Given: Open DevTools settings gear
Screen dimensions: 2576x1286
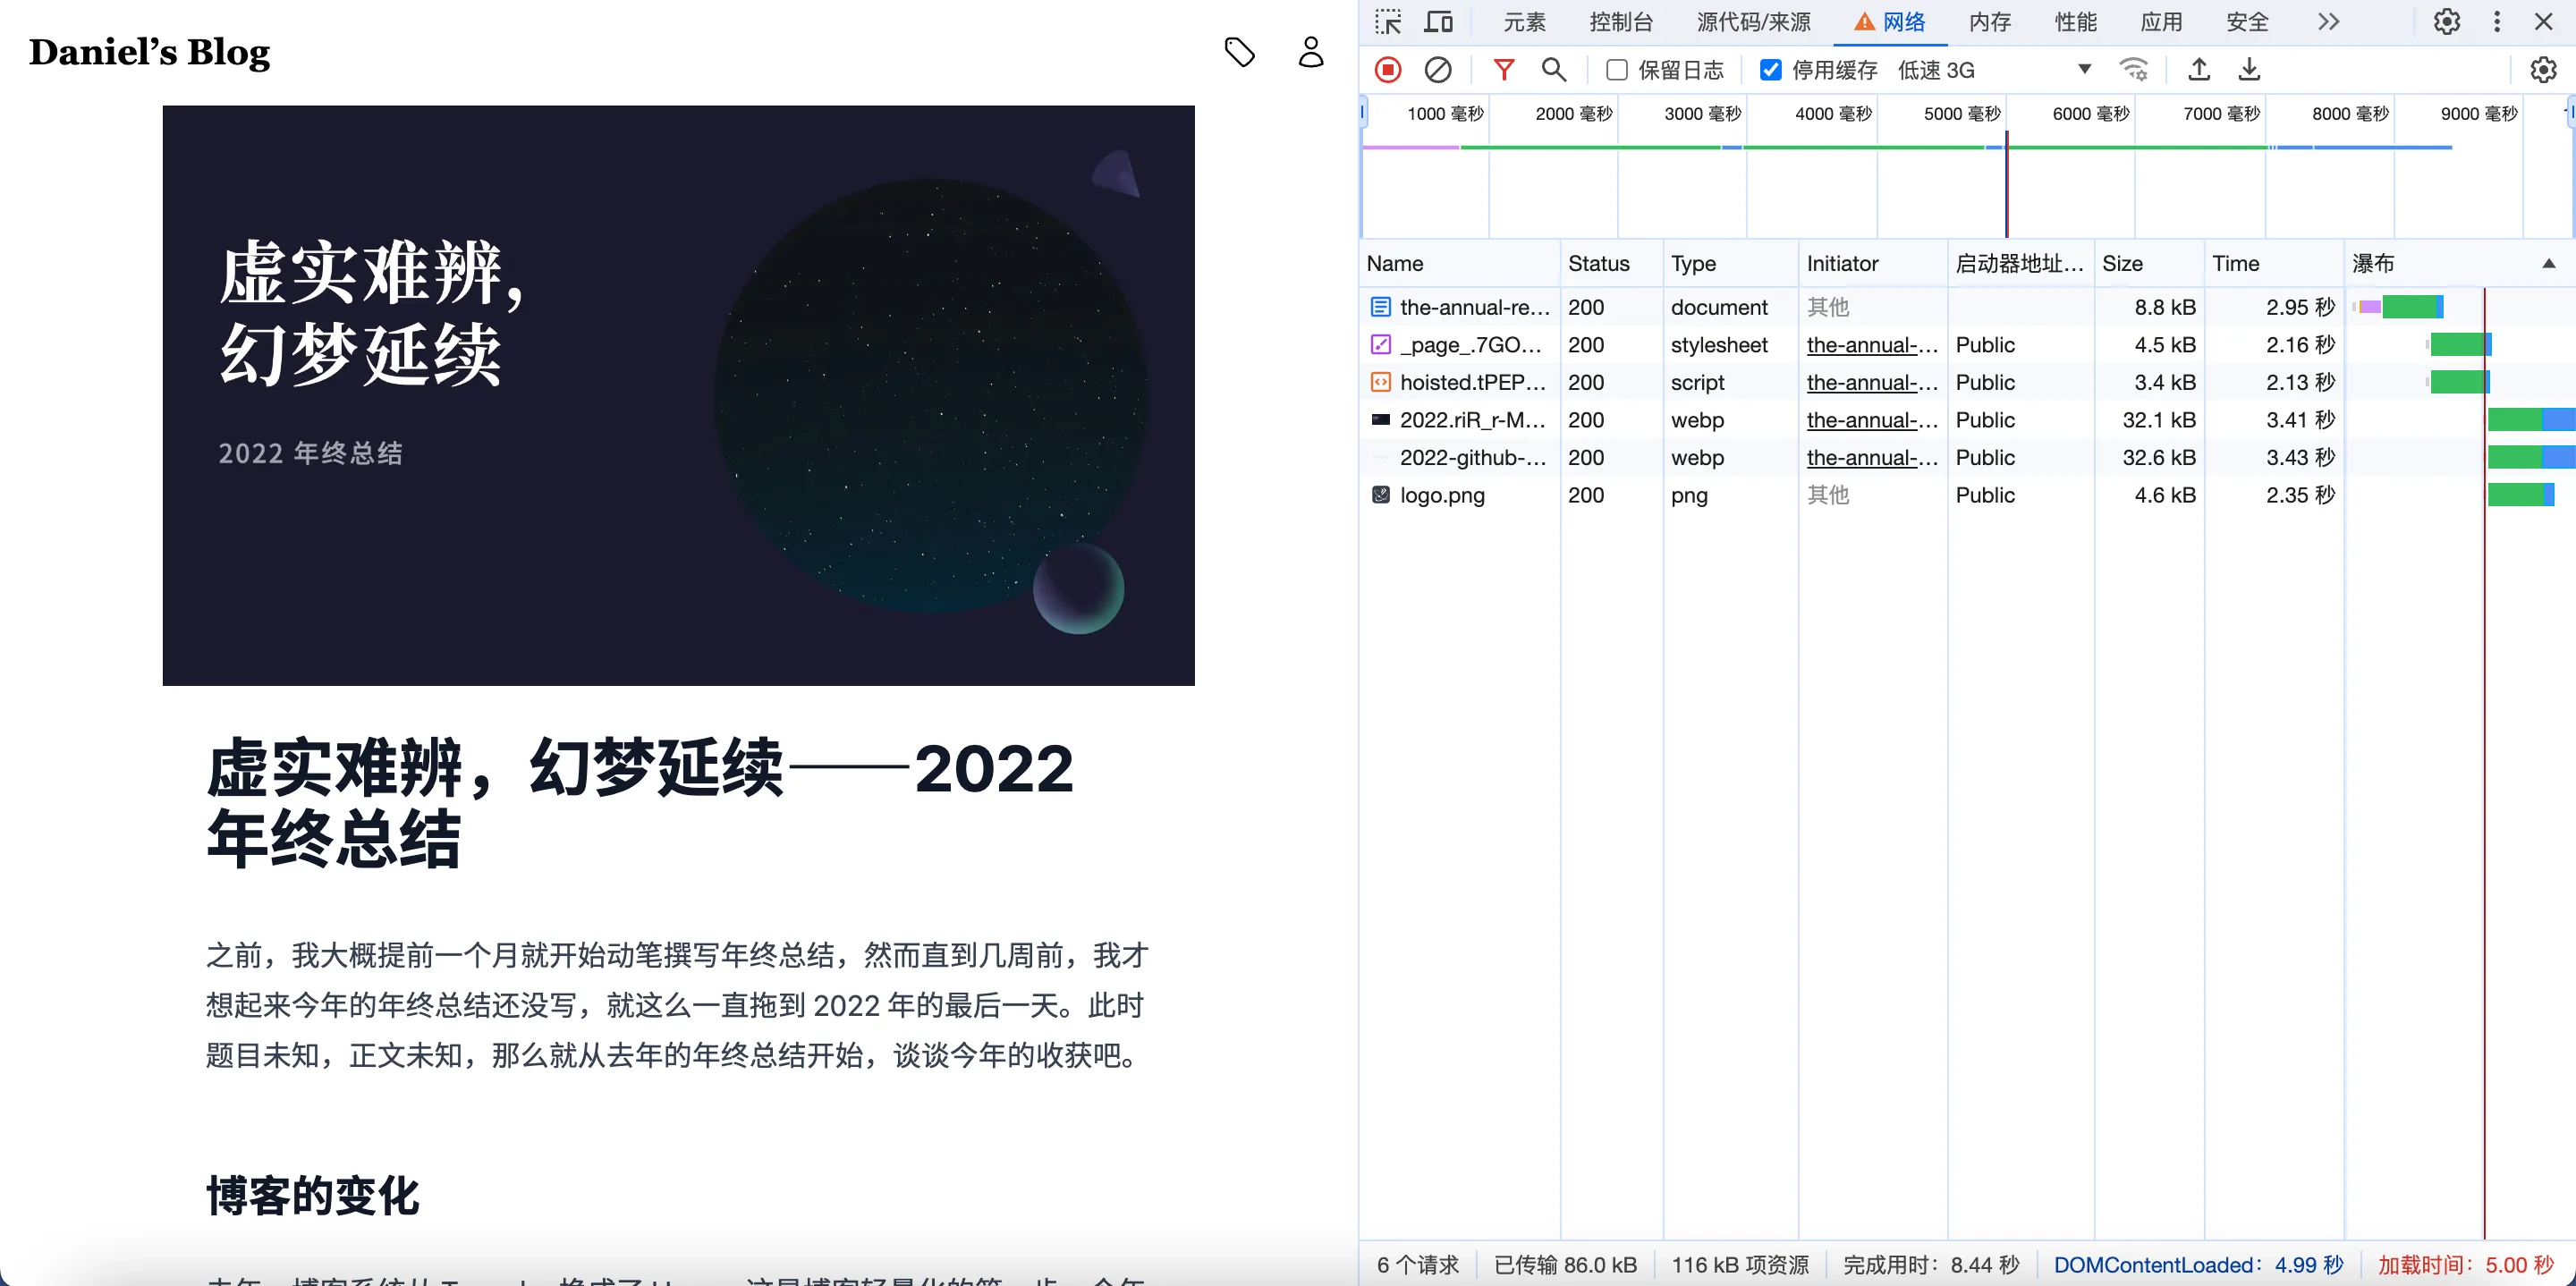Looking at the screenshot, I should tap(2446, 21).
